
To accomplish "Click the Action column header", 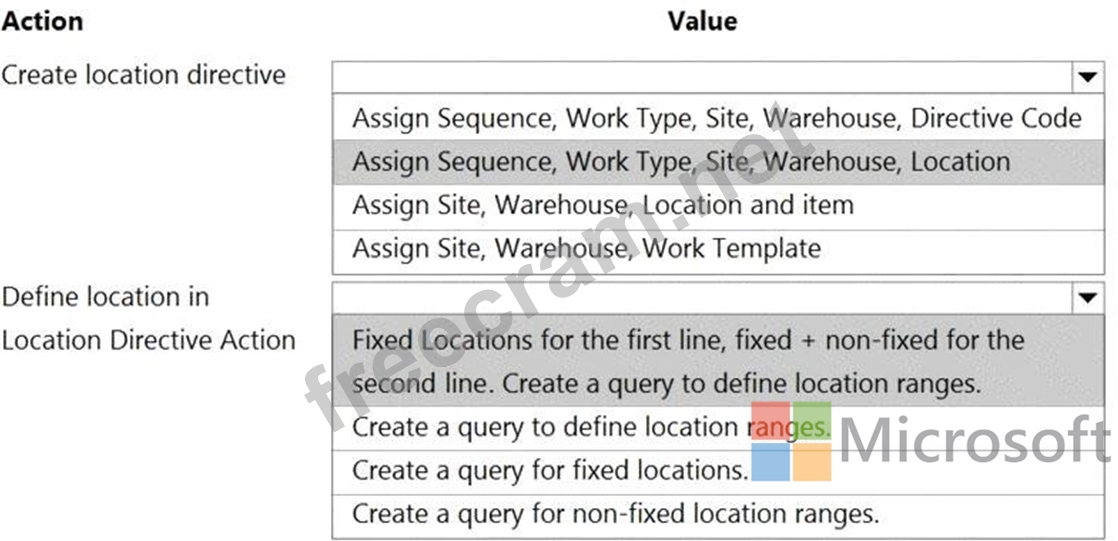I will (x=42, y=20).
